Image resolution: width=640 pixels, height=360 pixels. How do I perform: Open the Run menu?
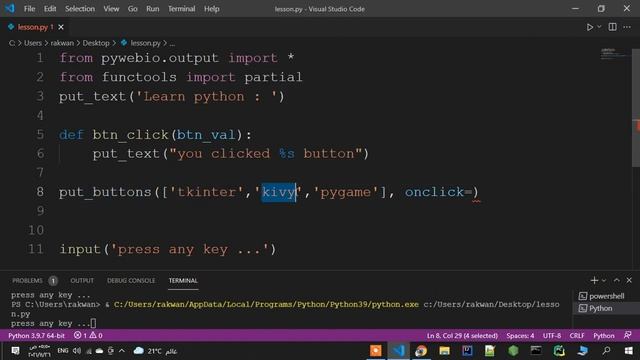coord(153,9)
